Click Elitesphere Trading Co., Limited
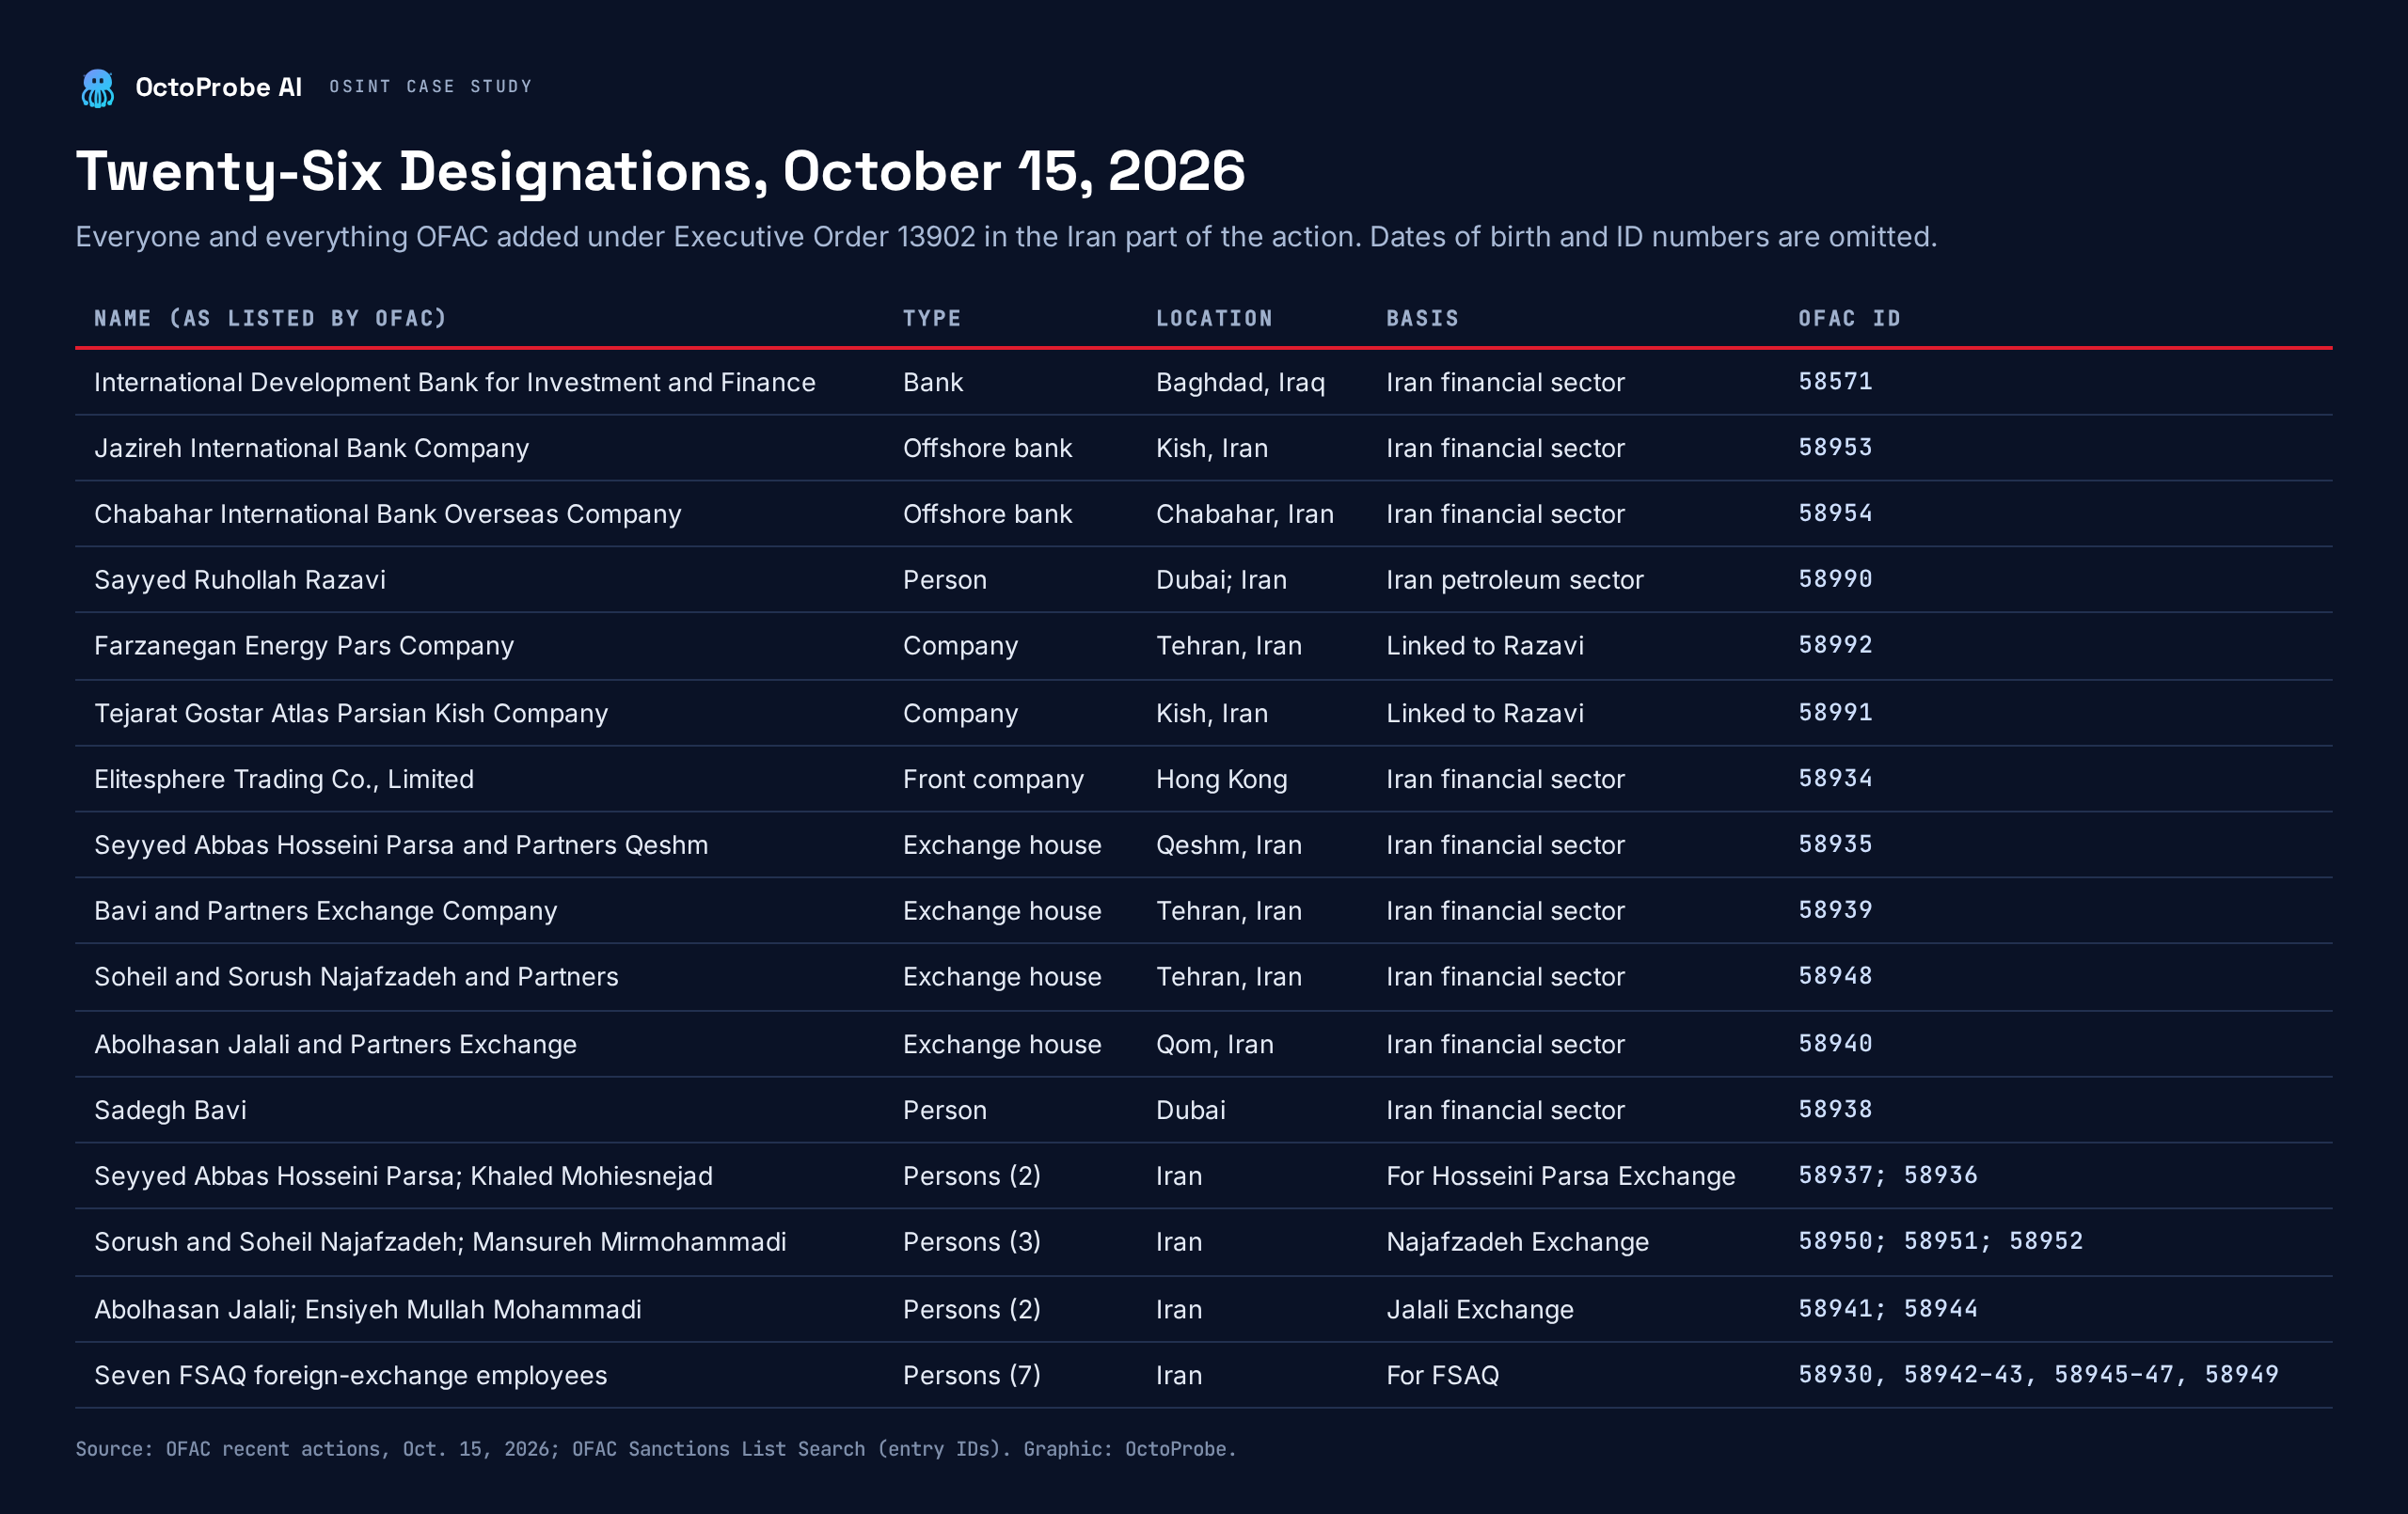Viewport: 2408px width, 1514px height. coord(284,779)
